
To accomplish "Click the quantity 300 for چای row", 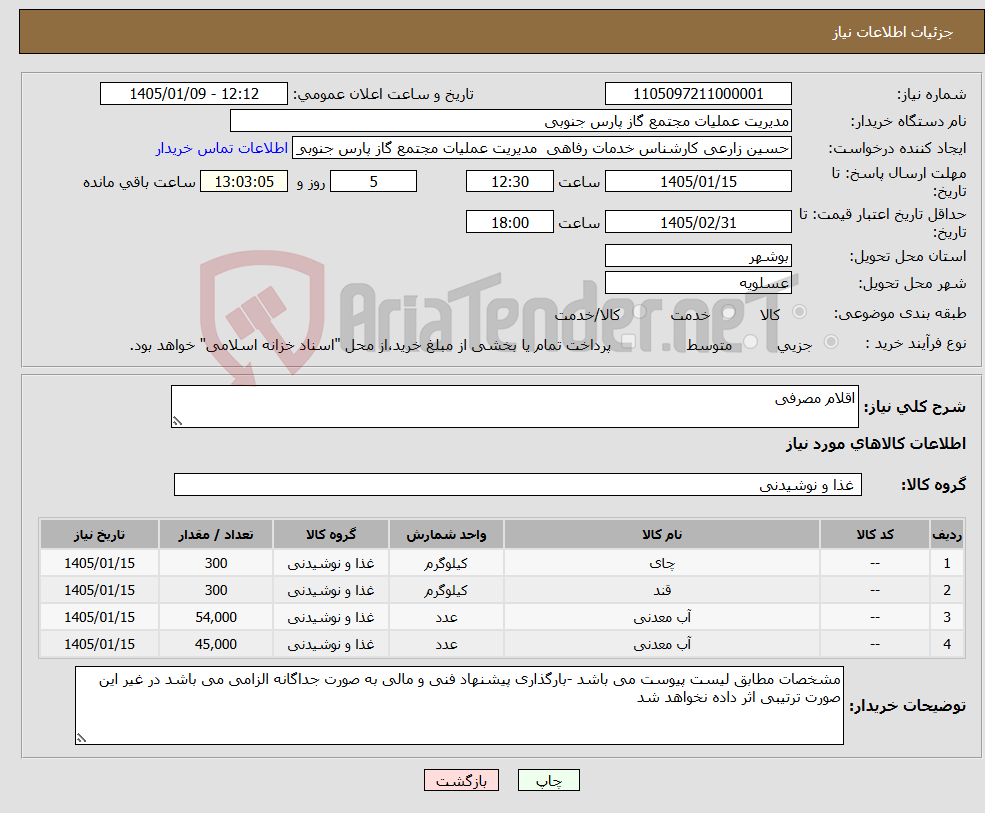I will [x=215, y=564].
